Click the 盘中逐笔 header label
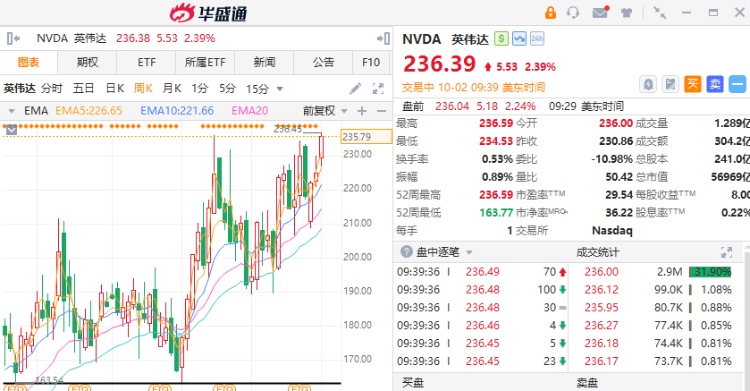 click(x=438, y=252)
